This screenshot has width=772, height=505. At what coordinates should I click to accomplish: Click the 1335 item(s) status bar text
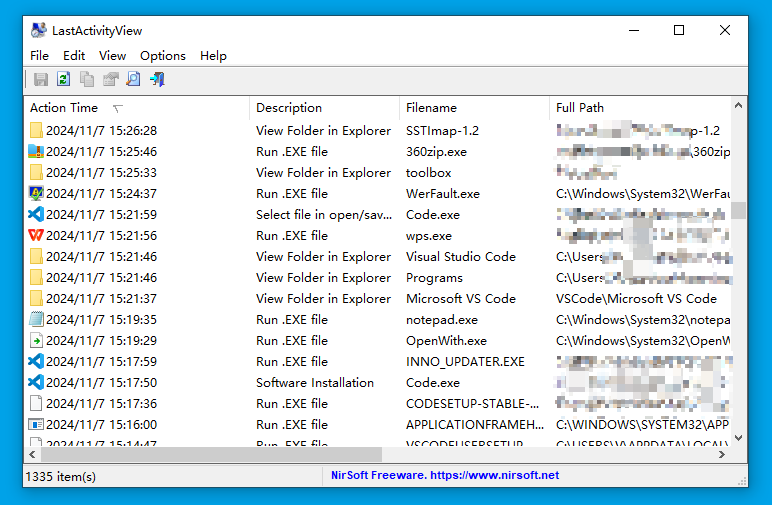click(61, 476)
